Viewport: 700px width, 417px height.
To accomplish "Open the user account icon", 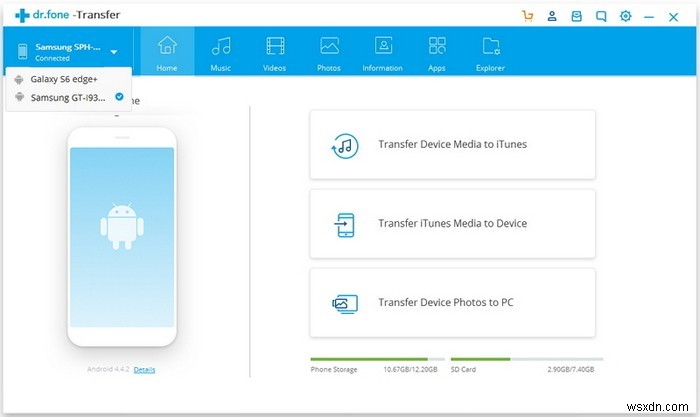I will pyautogui.click(x=552, y=17).
